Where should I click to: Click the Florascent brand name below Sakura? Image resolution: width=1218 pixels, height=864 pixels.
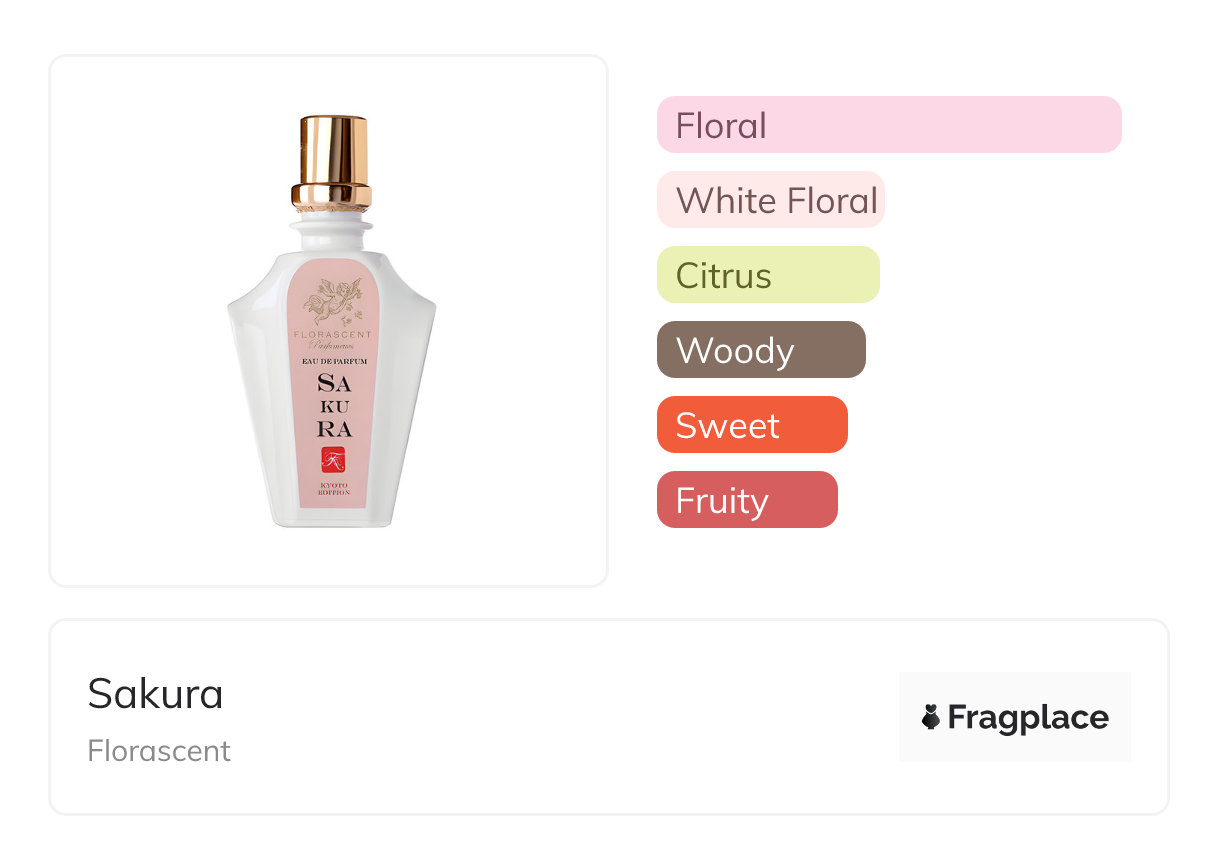(x=159, y=751)
